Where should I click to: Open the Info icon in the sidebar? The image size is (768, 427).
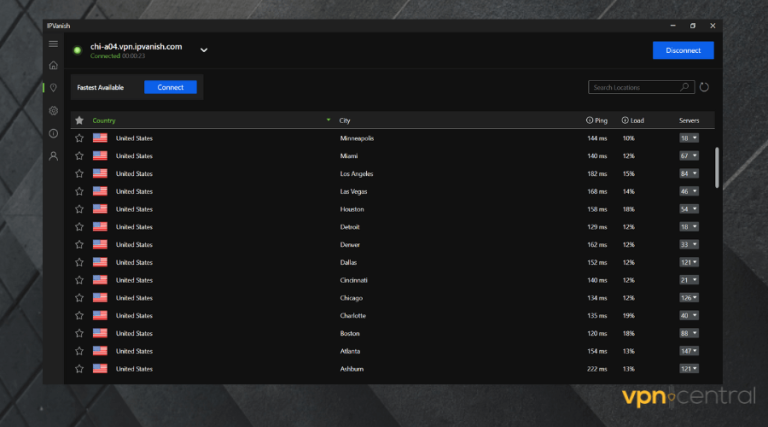click(53, 133)
